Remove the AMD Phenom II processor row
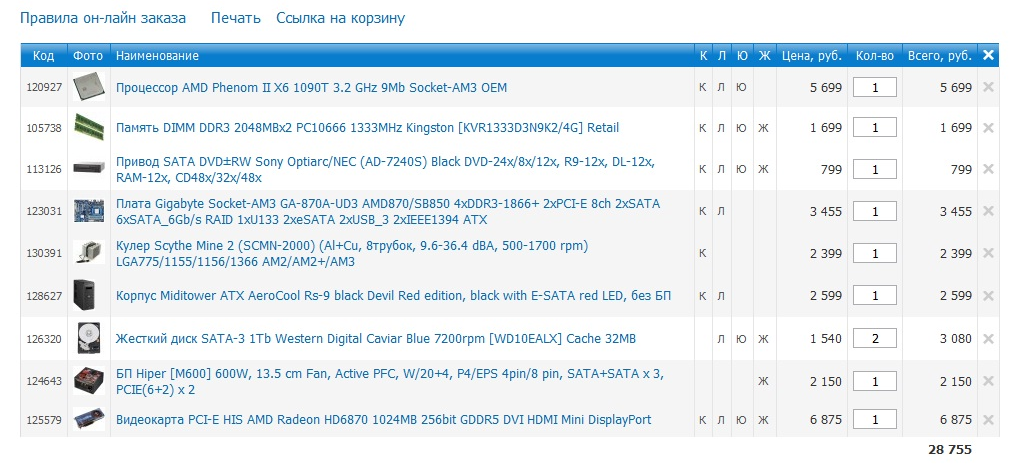Image resolution: width=1012 pixels, height=466 pixels. coord(988,88)
